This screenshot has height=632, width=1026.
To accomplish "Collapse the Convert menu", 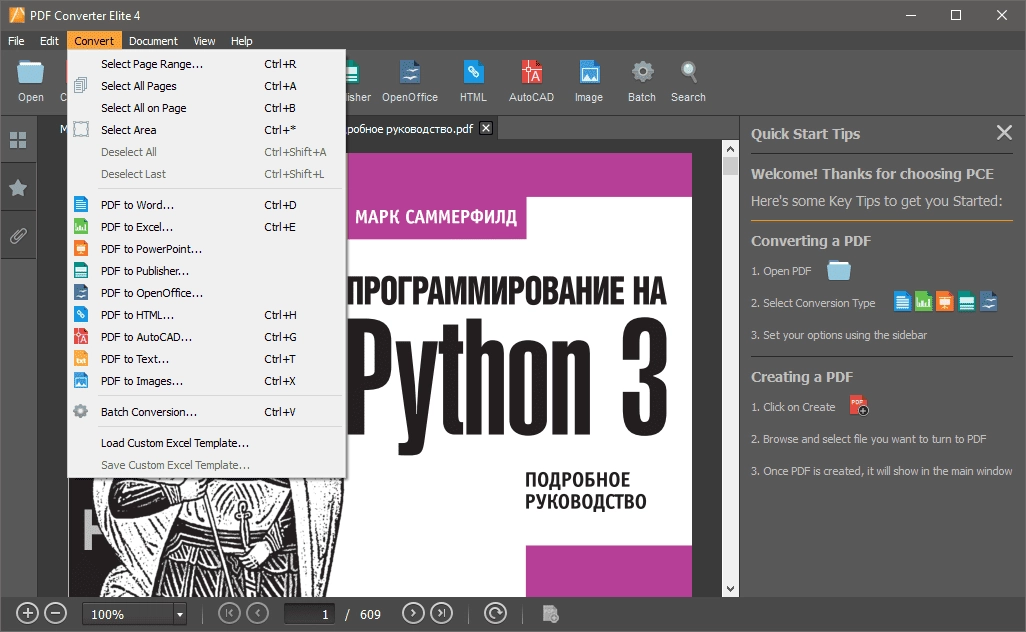I will pos(94,41).
